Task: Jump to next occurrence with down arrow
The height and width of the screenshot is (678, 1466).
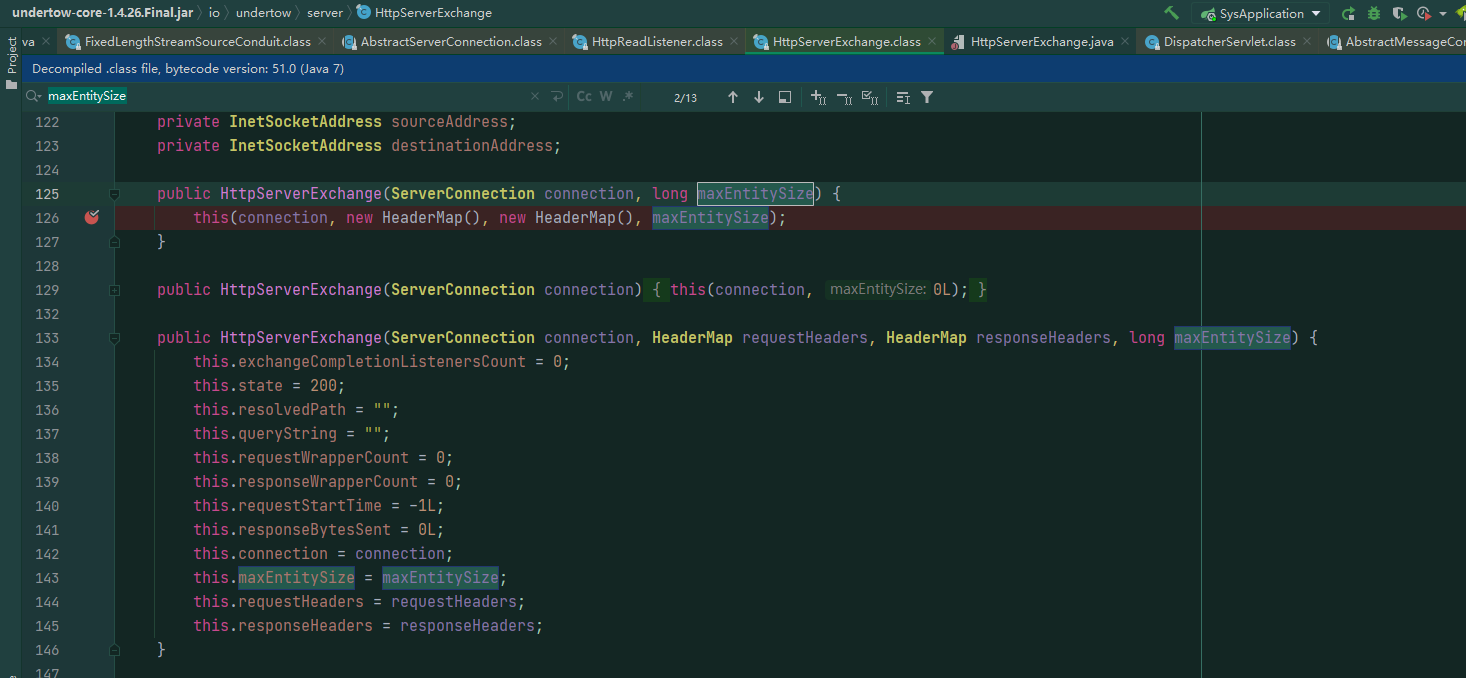Action: click(759, 96)
